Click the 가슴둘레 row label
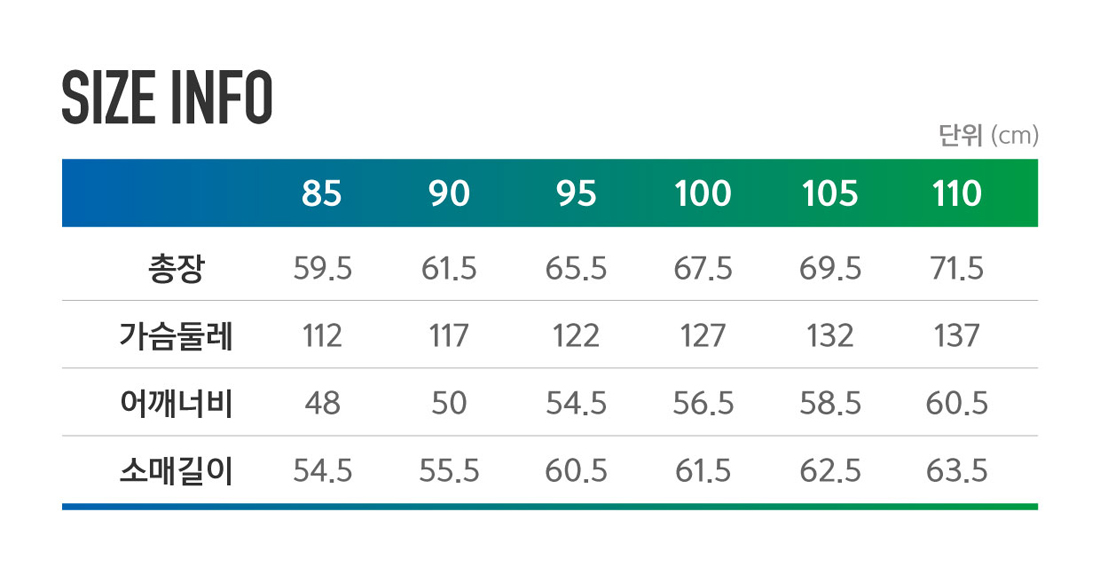Screen dimensions: 1100x583 [176, 336]
